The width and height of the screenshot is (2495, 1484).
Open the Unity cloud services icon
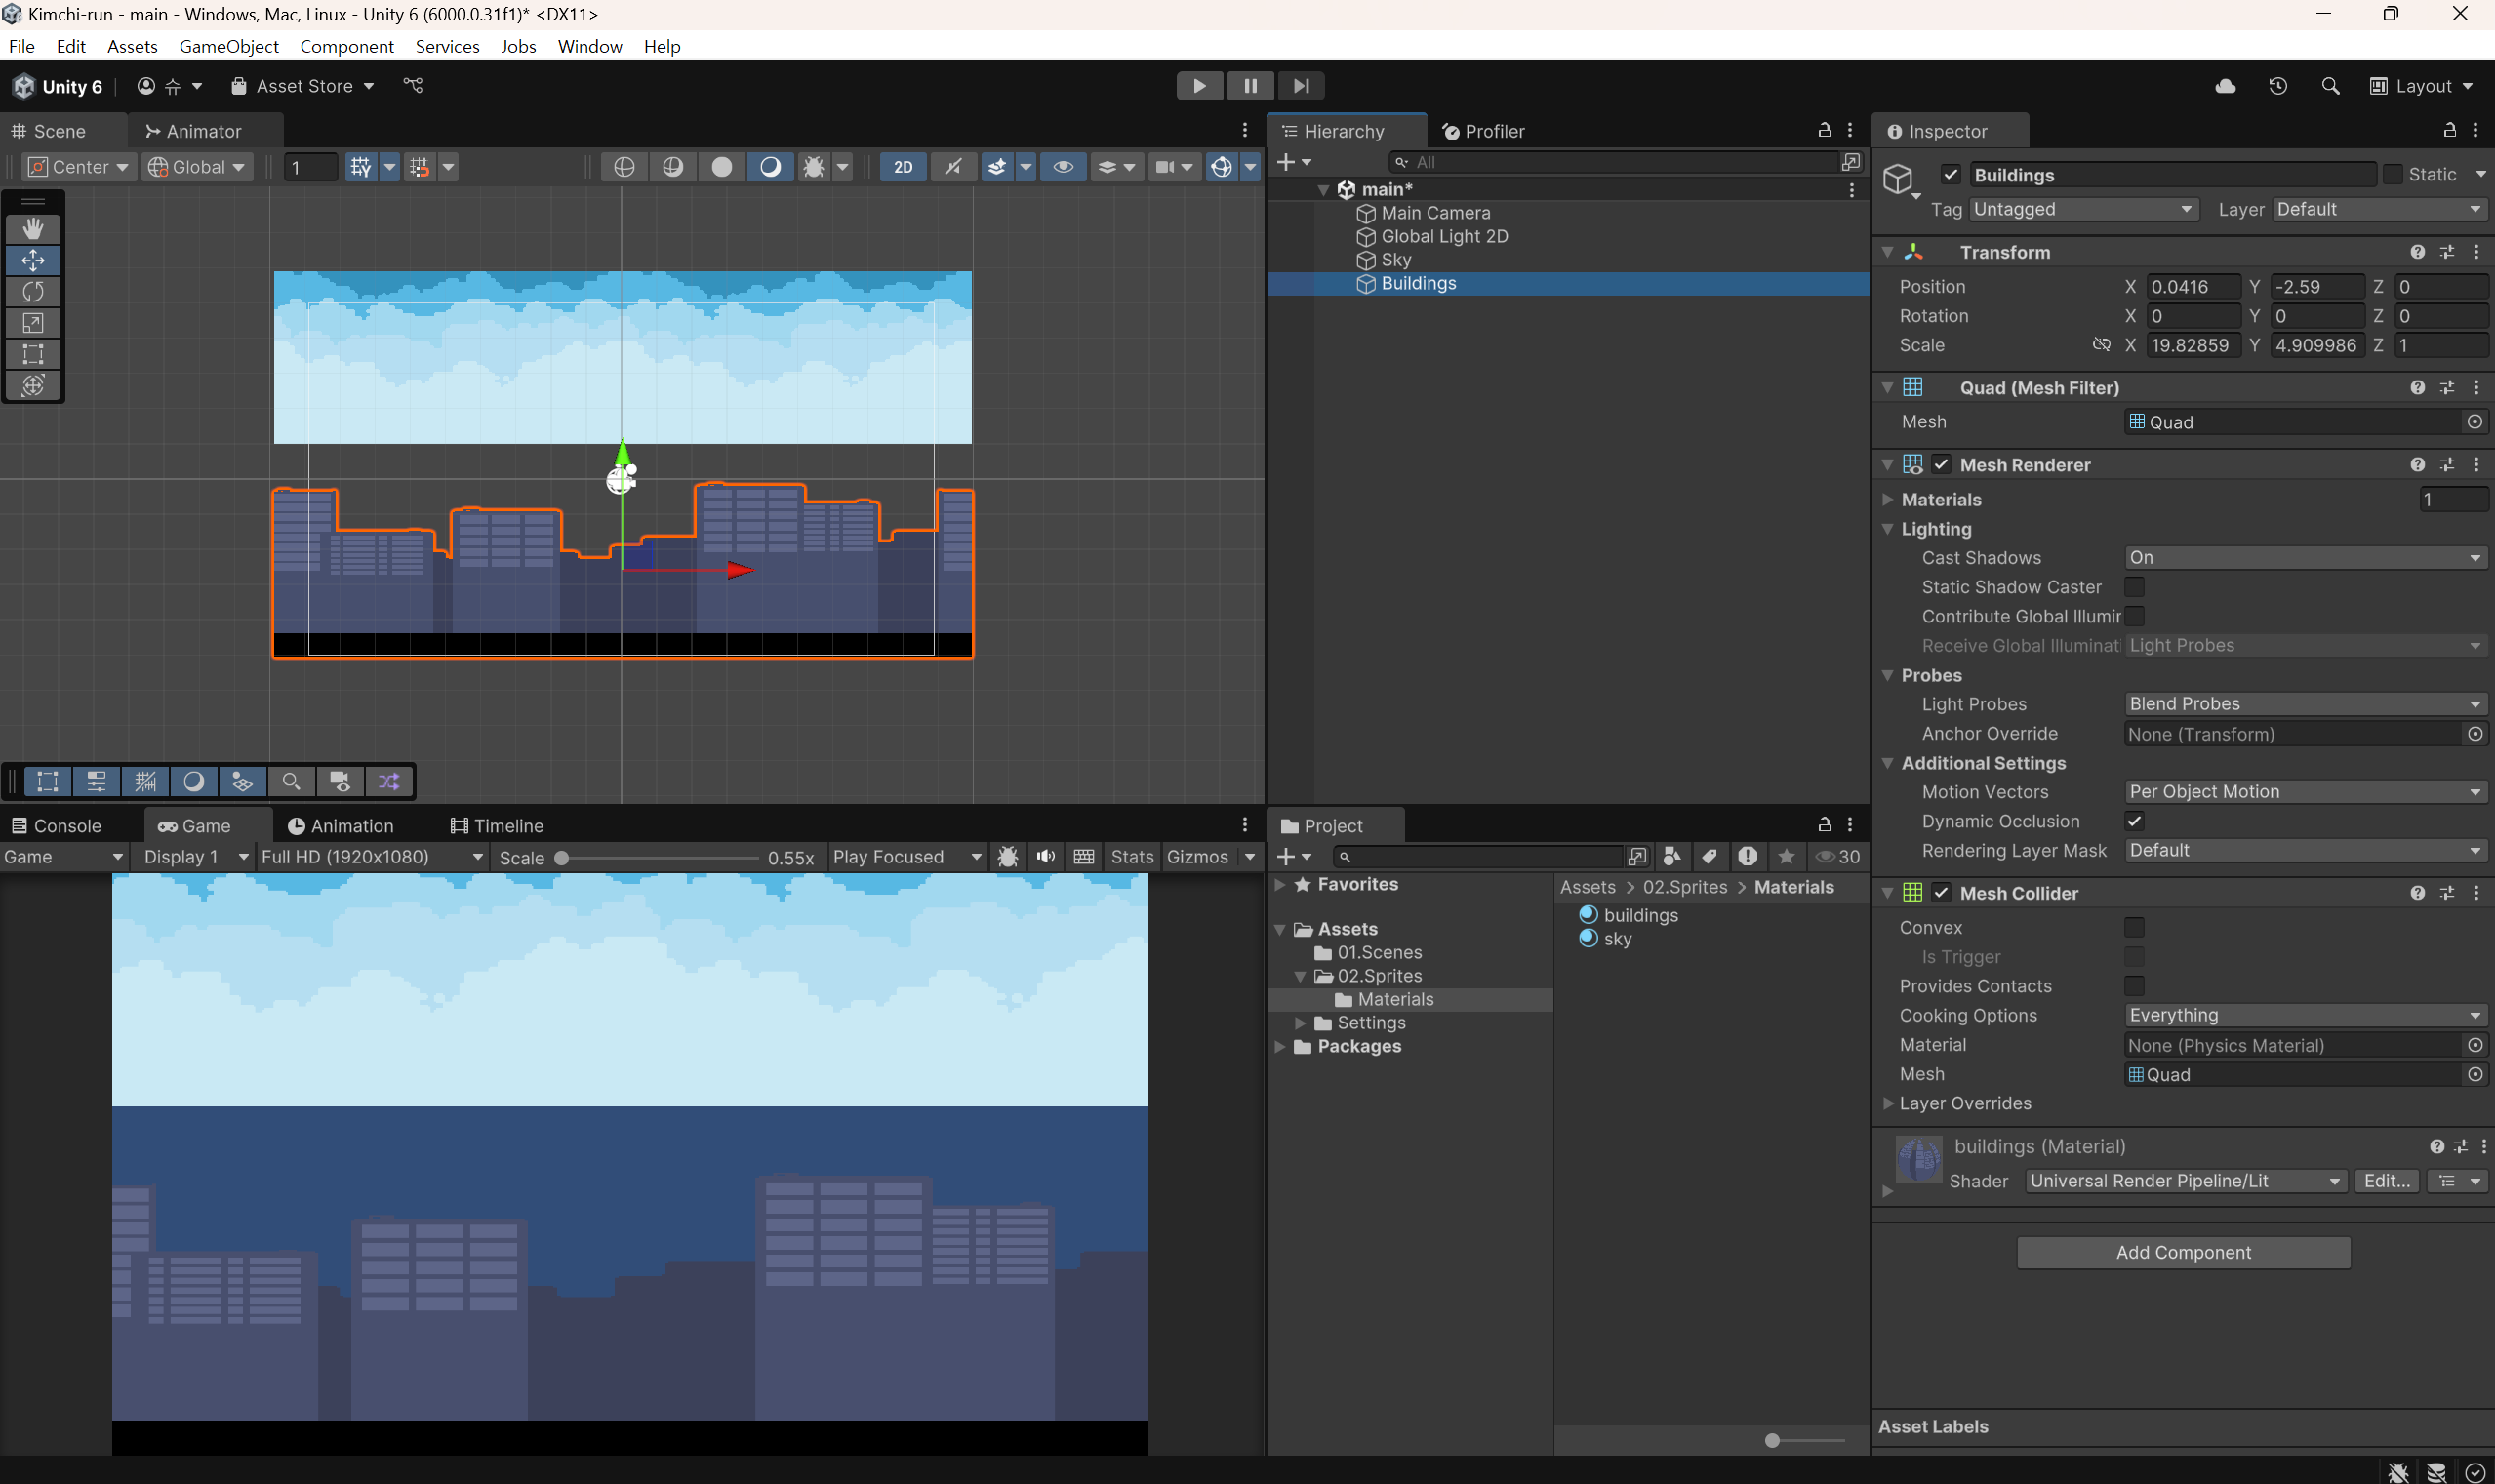[x=2225, y=86]
